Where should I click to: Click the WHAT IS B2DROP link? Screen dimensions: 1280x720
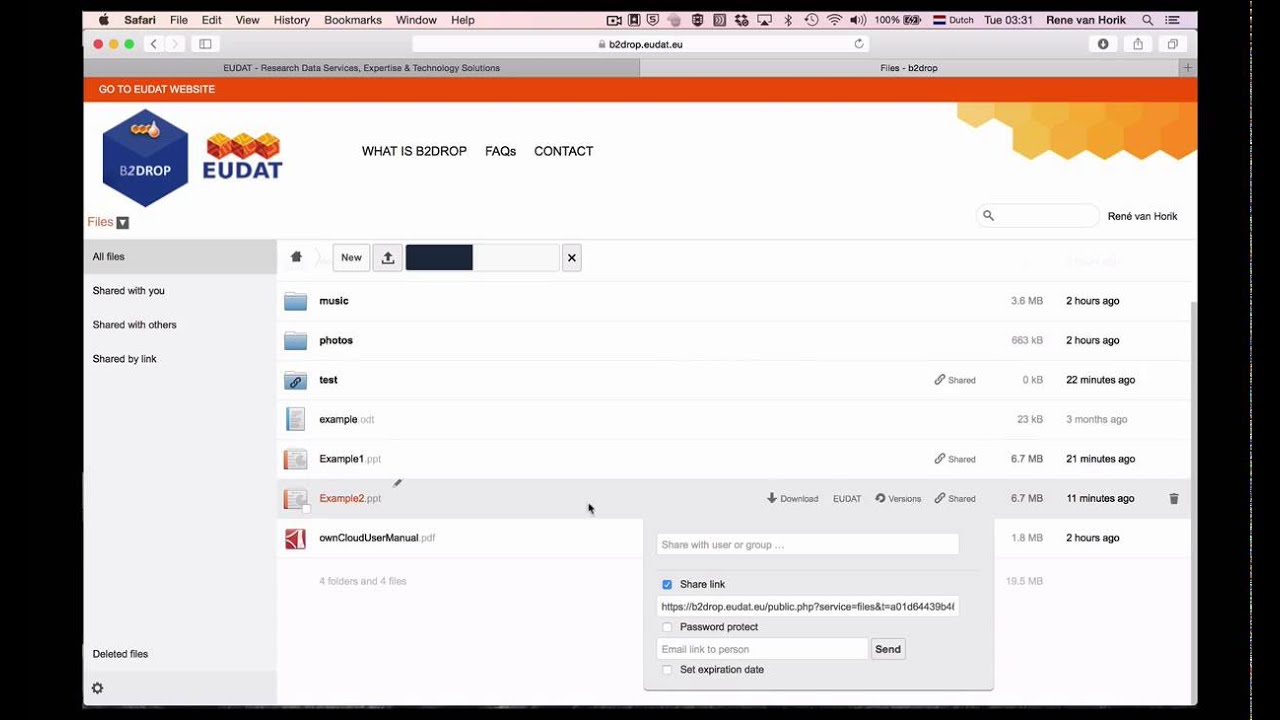coord(414,151)
